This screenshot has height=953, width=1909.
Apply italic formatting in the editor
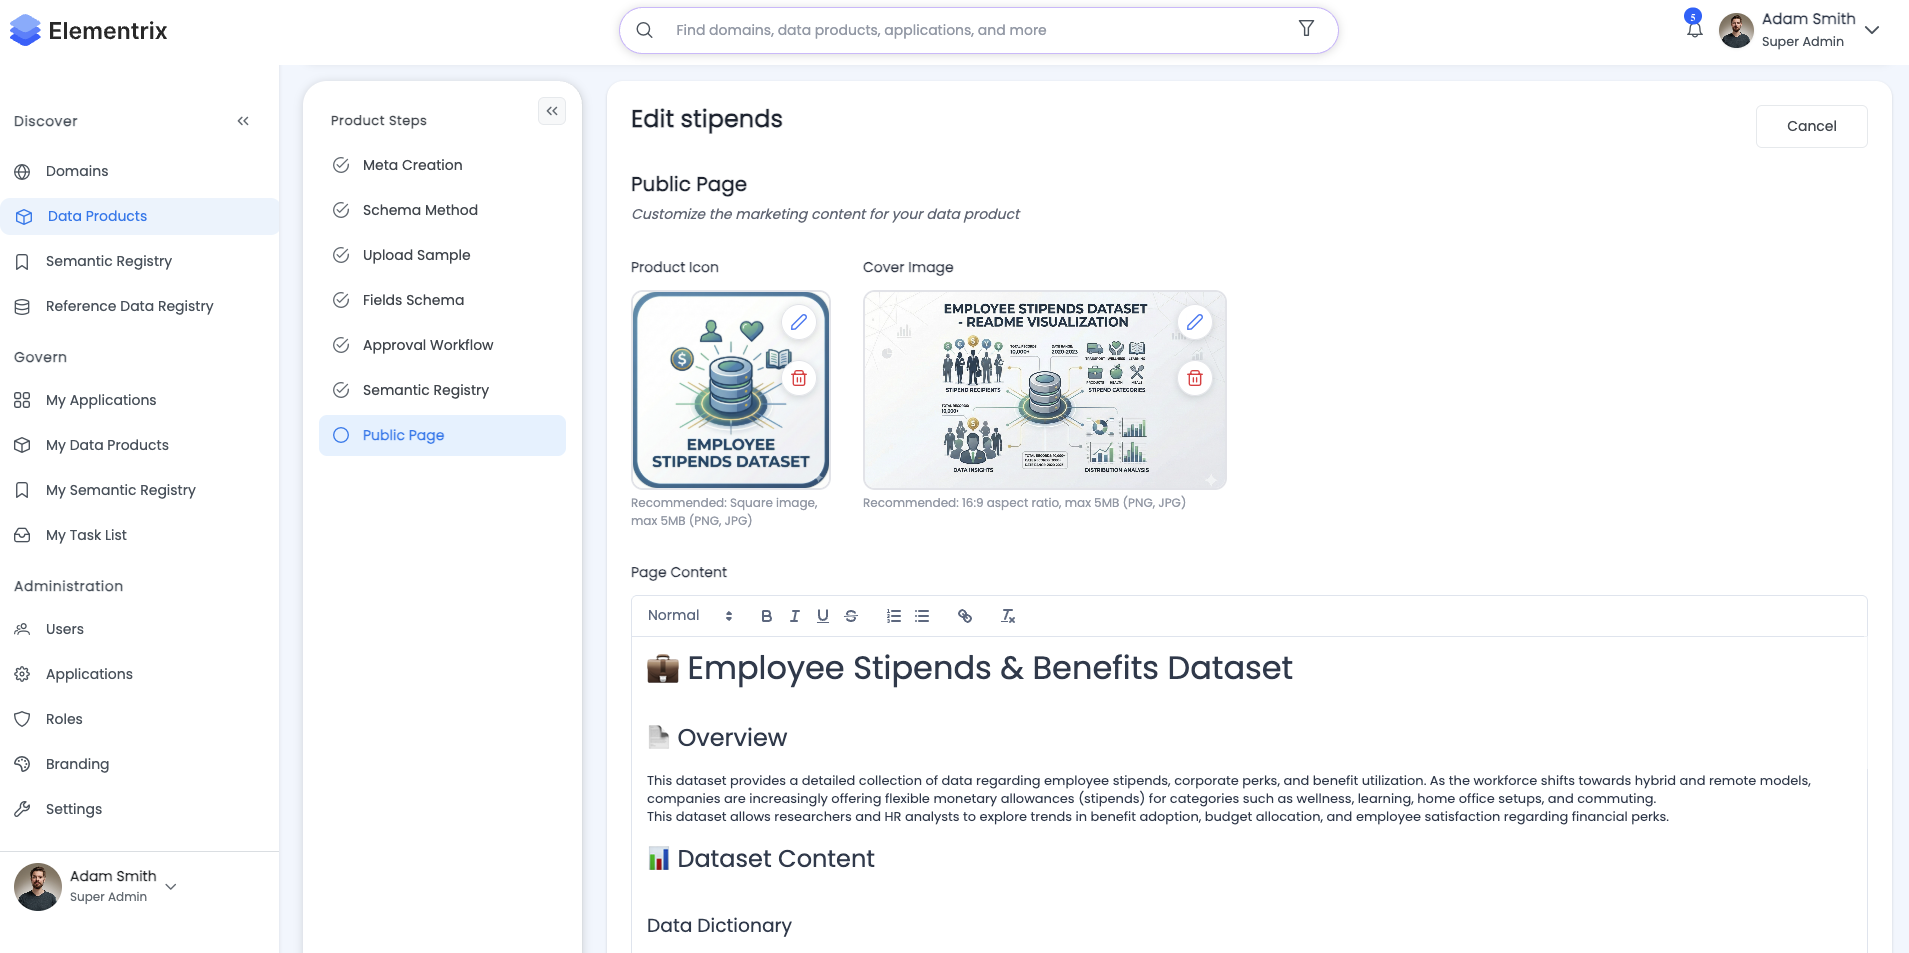tap(794, 616)
